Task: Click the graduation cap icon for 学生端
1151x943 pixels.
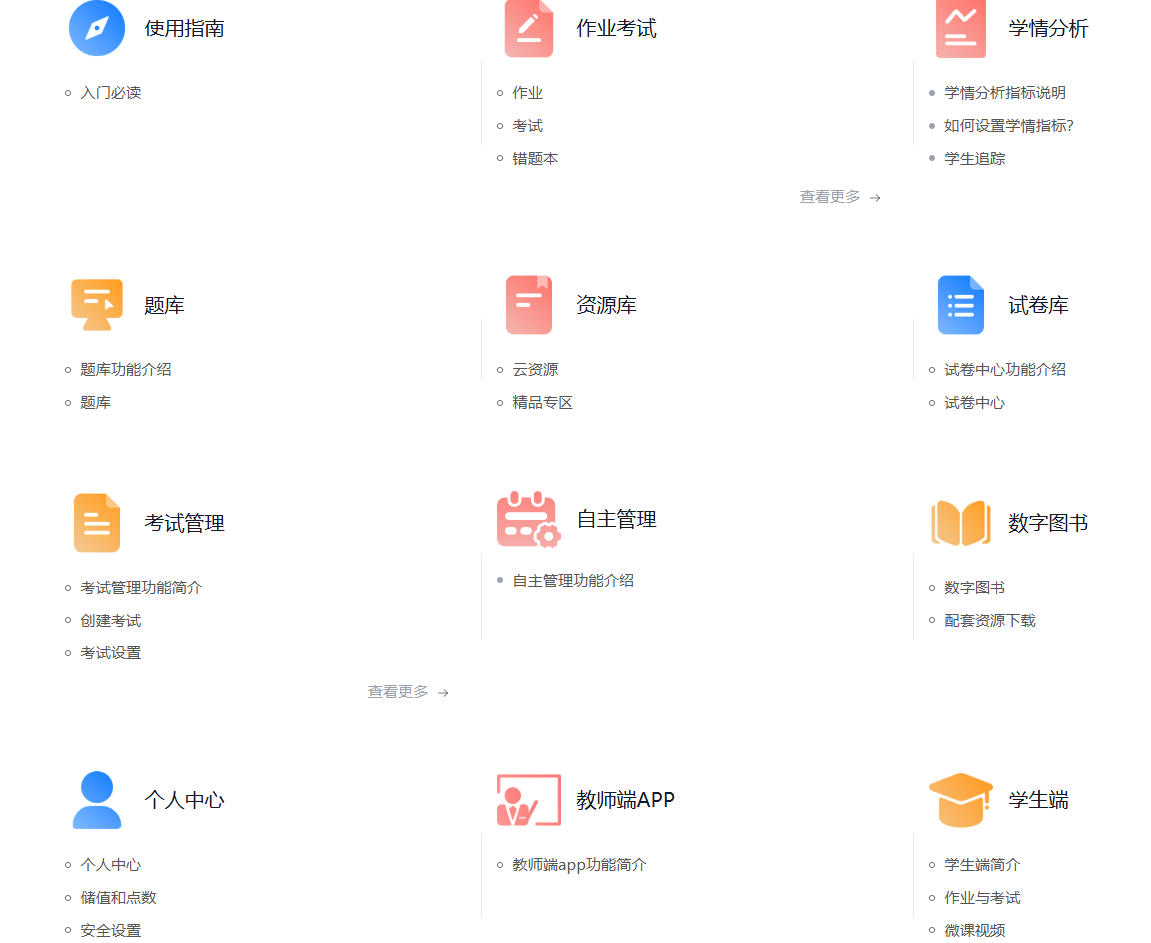Action: (961, 800)
